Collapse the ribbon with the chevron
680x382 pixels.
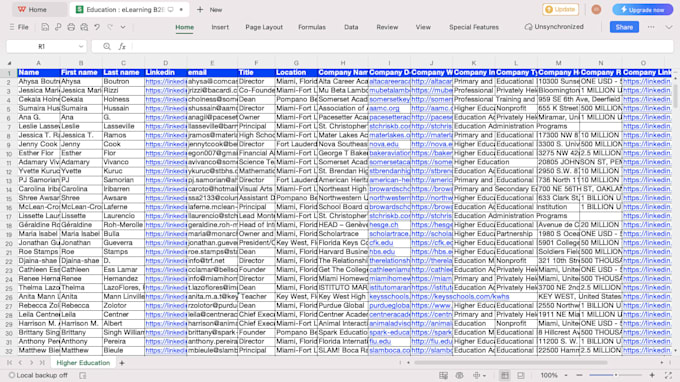668,27
